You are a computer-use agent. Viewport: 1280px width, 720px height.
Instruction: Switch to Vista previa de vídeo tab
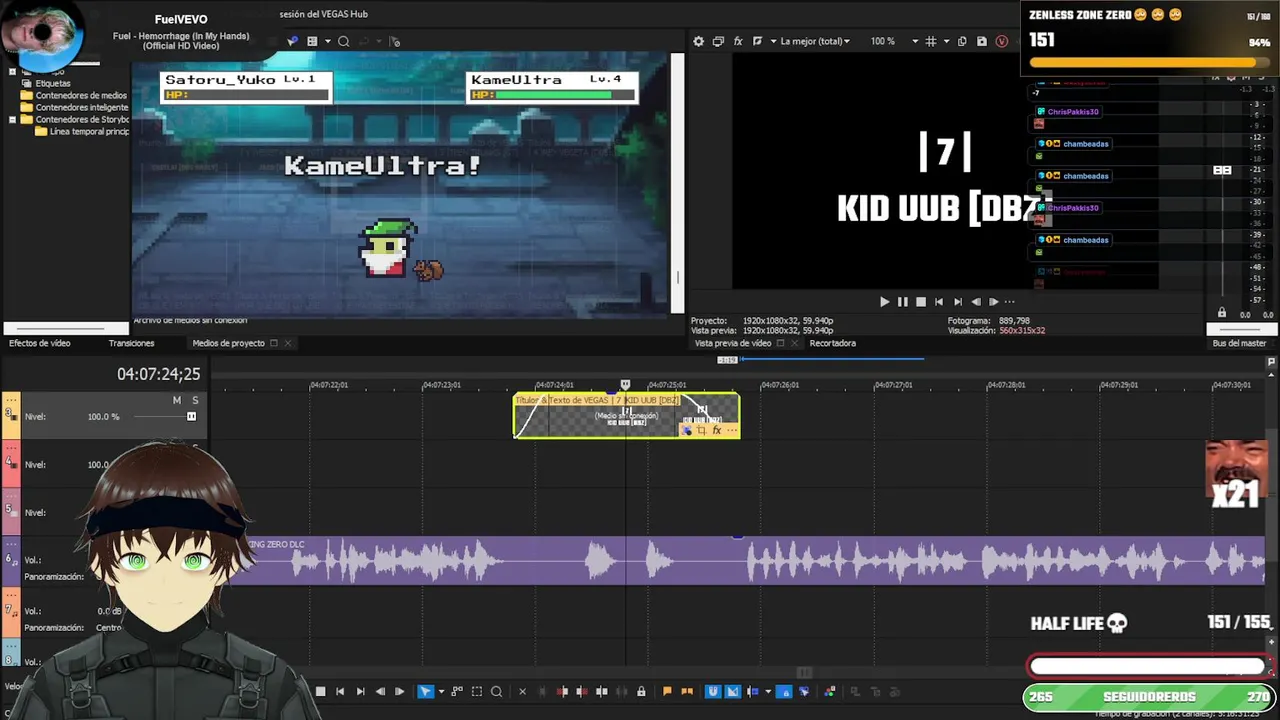pyautogui.click(x=733, y=343)
